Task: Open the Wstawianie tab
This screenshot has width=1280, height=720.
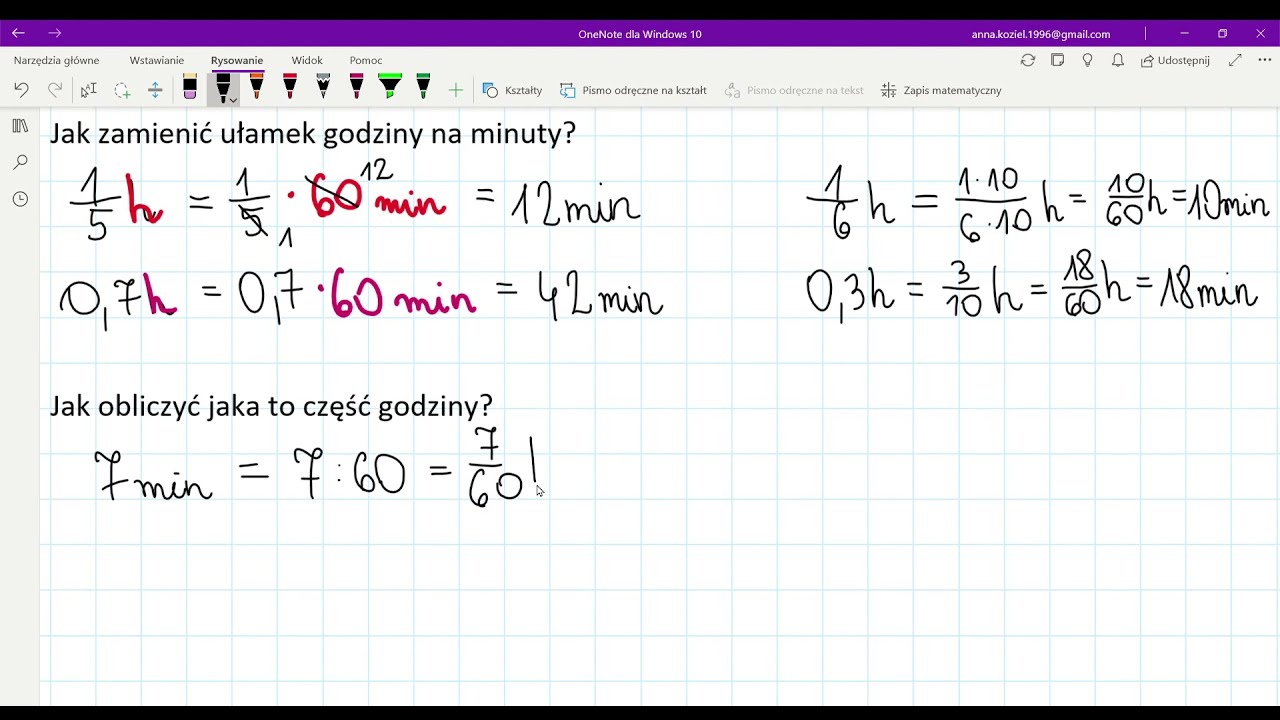Action: (x=157, y=60)
